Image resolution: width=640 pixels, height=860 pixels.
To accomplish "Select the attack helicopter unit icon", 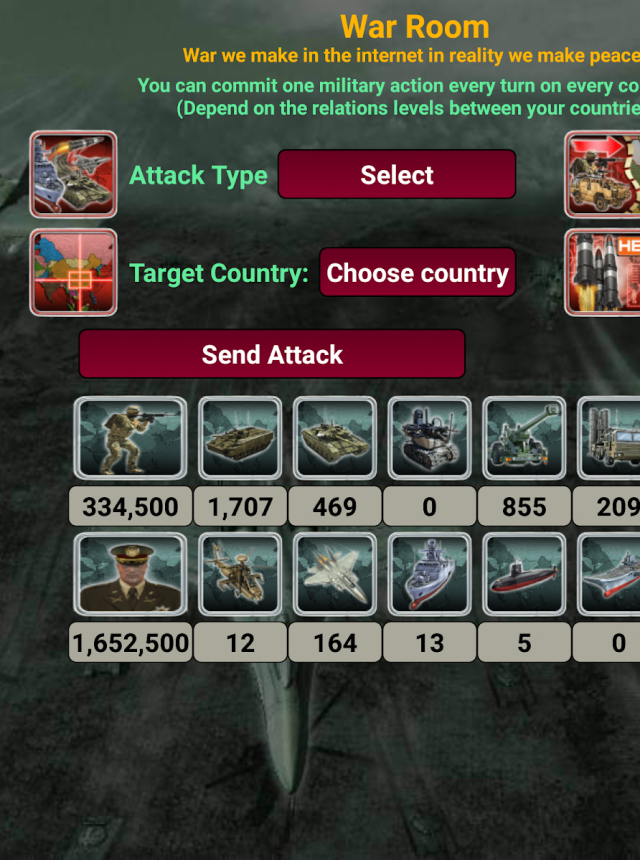I will pyautogui.click(x=240, y=574).
